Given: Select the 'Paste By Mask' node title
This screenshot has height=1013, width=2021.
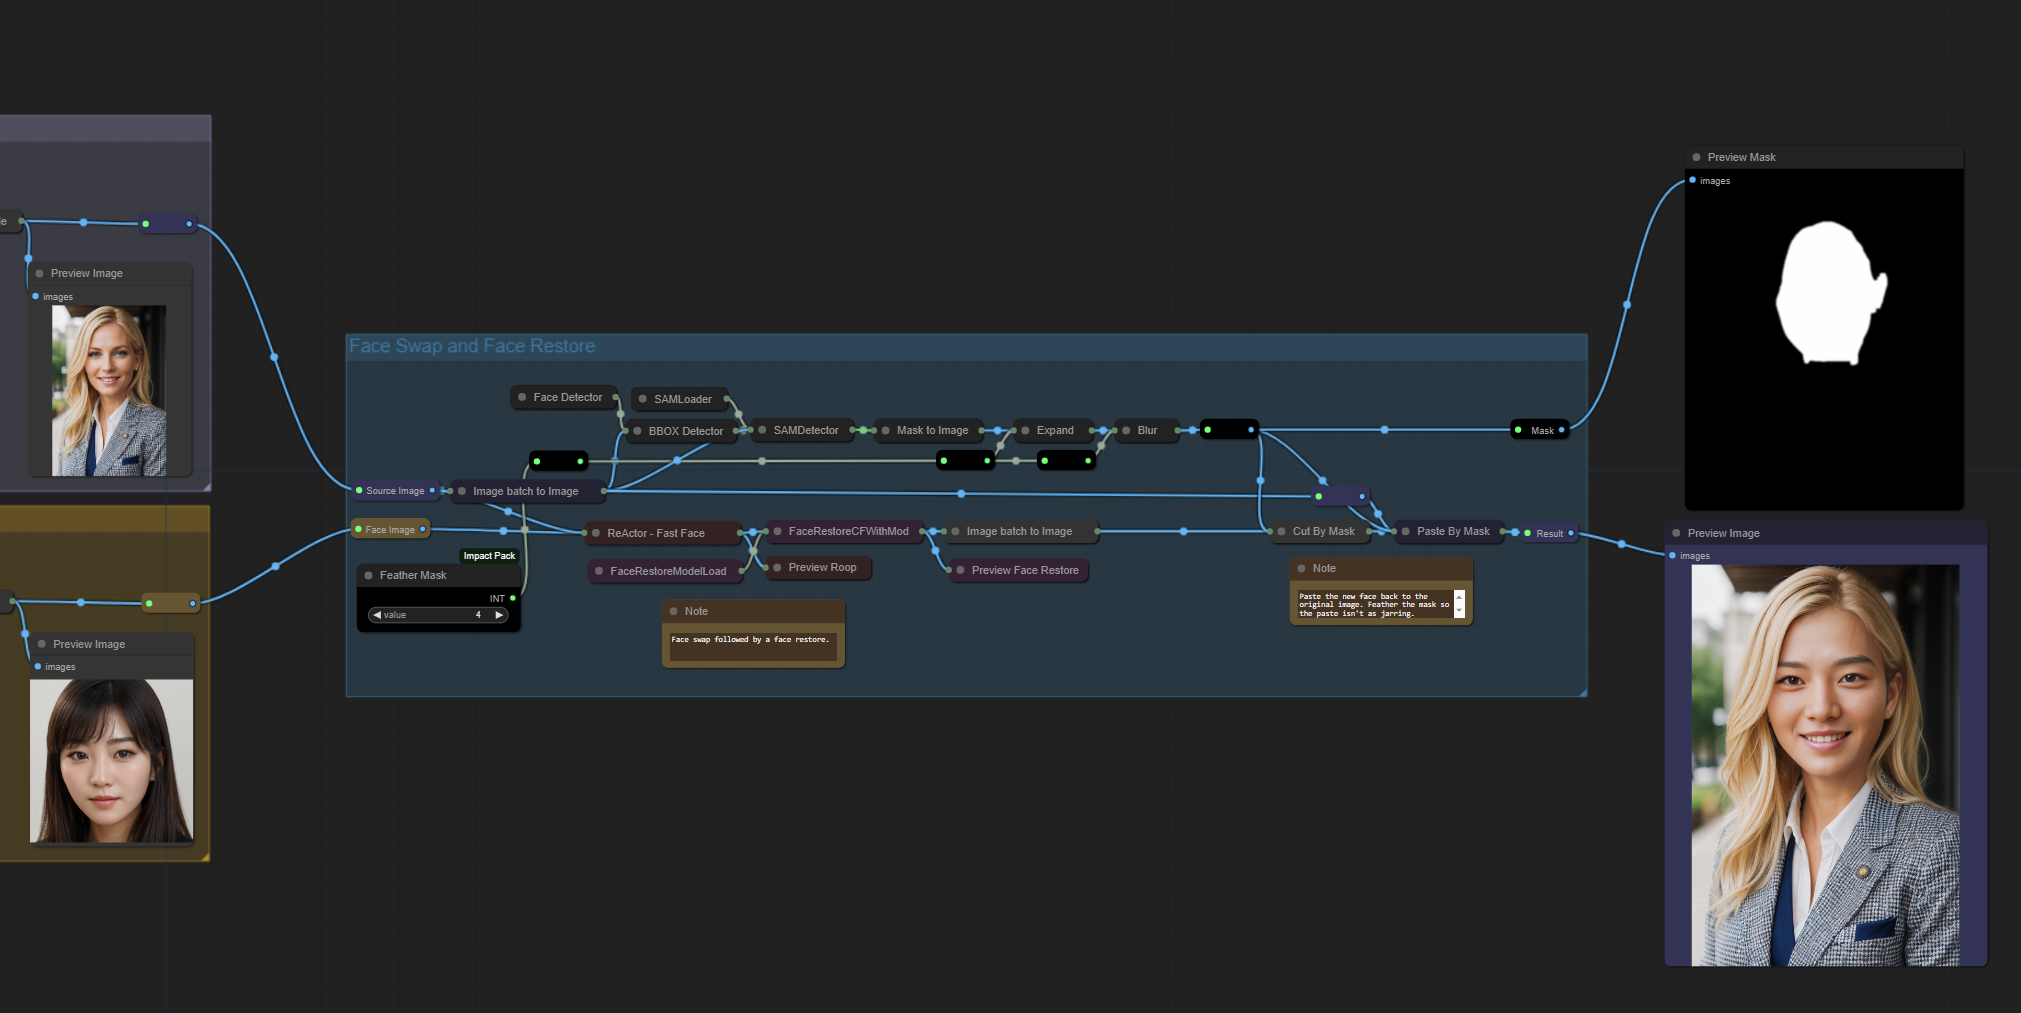Looking at the screenshot, I should [x=1453, y=531].
